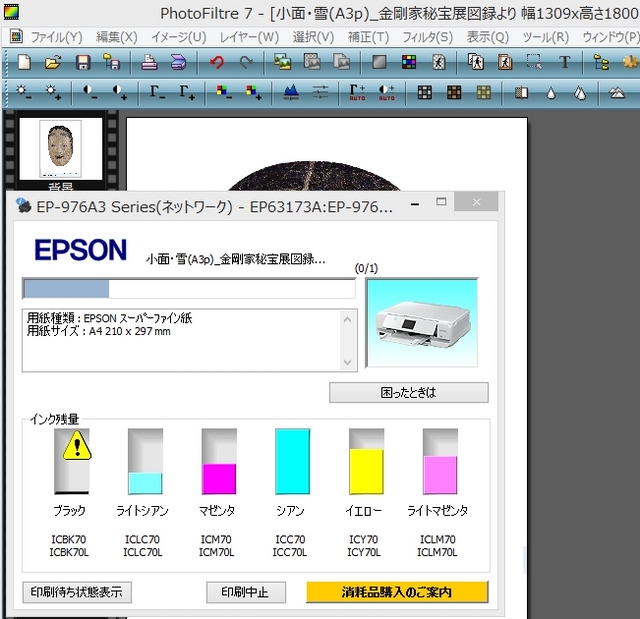Open the ファイル(Y) menu
The image size is (640, 619).
pos(56,37)
